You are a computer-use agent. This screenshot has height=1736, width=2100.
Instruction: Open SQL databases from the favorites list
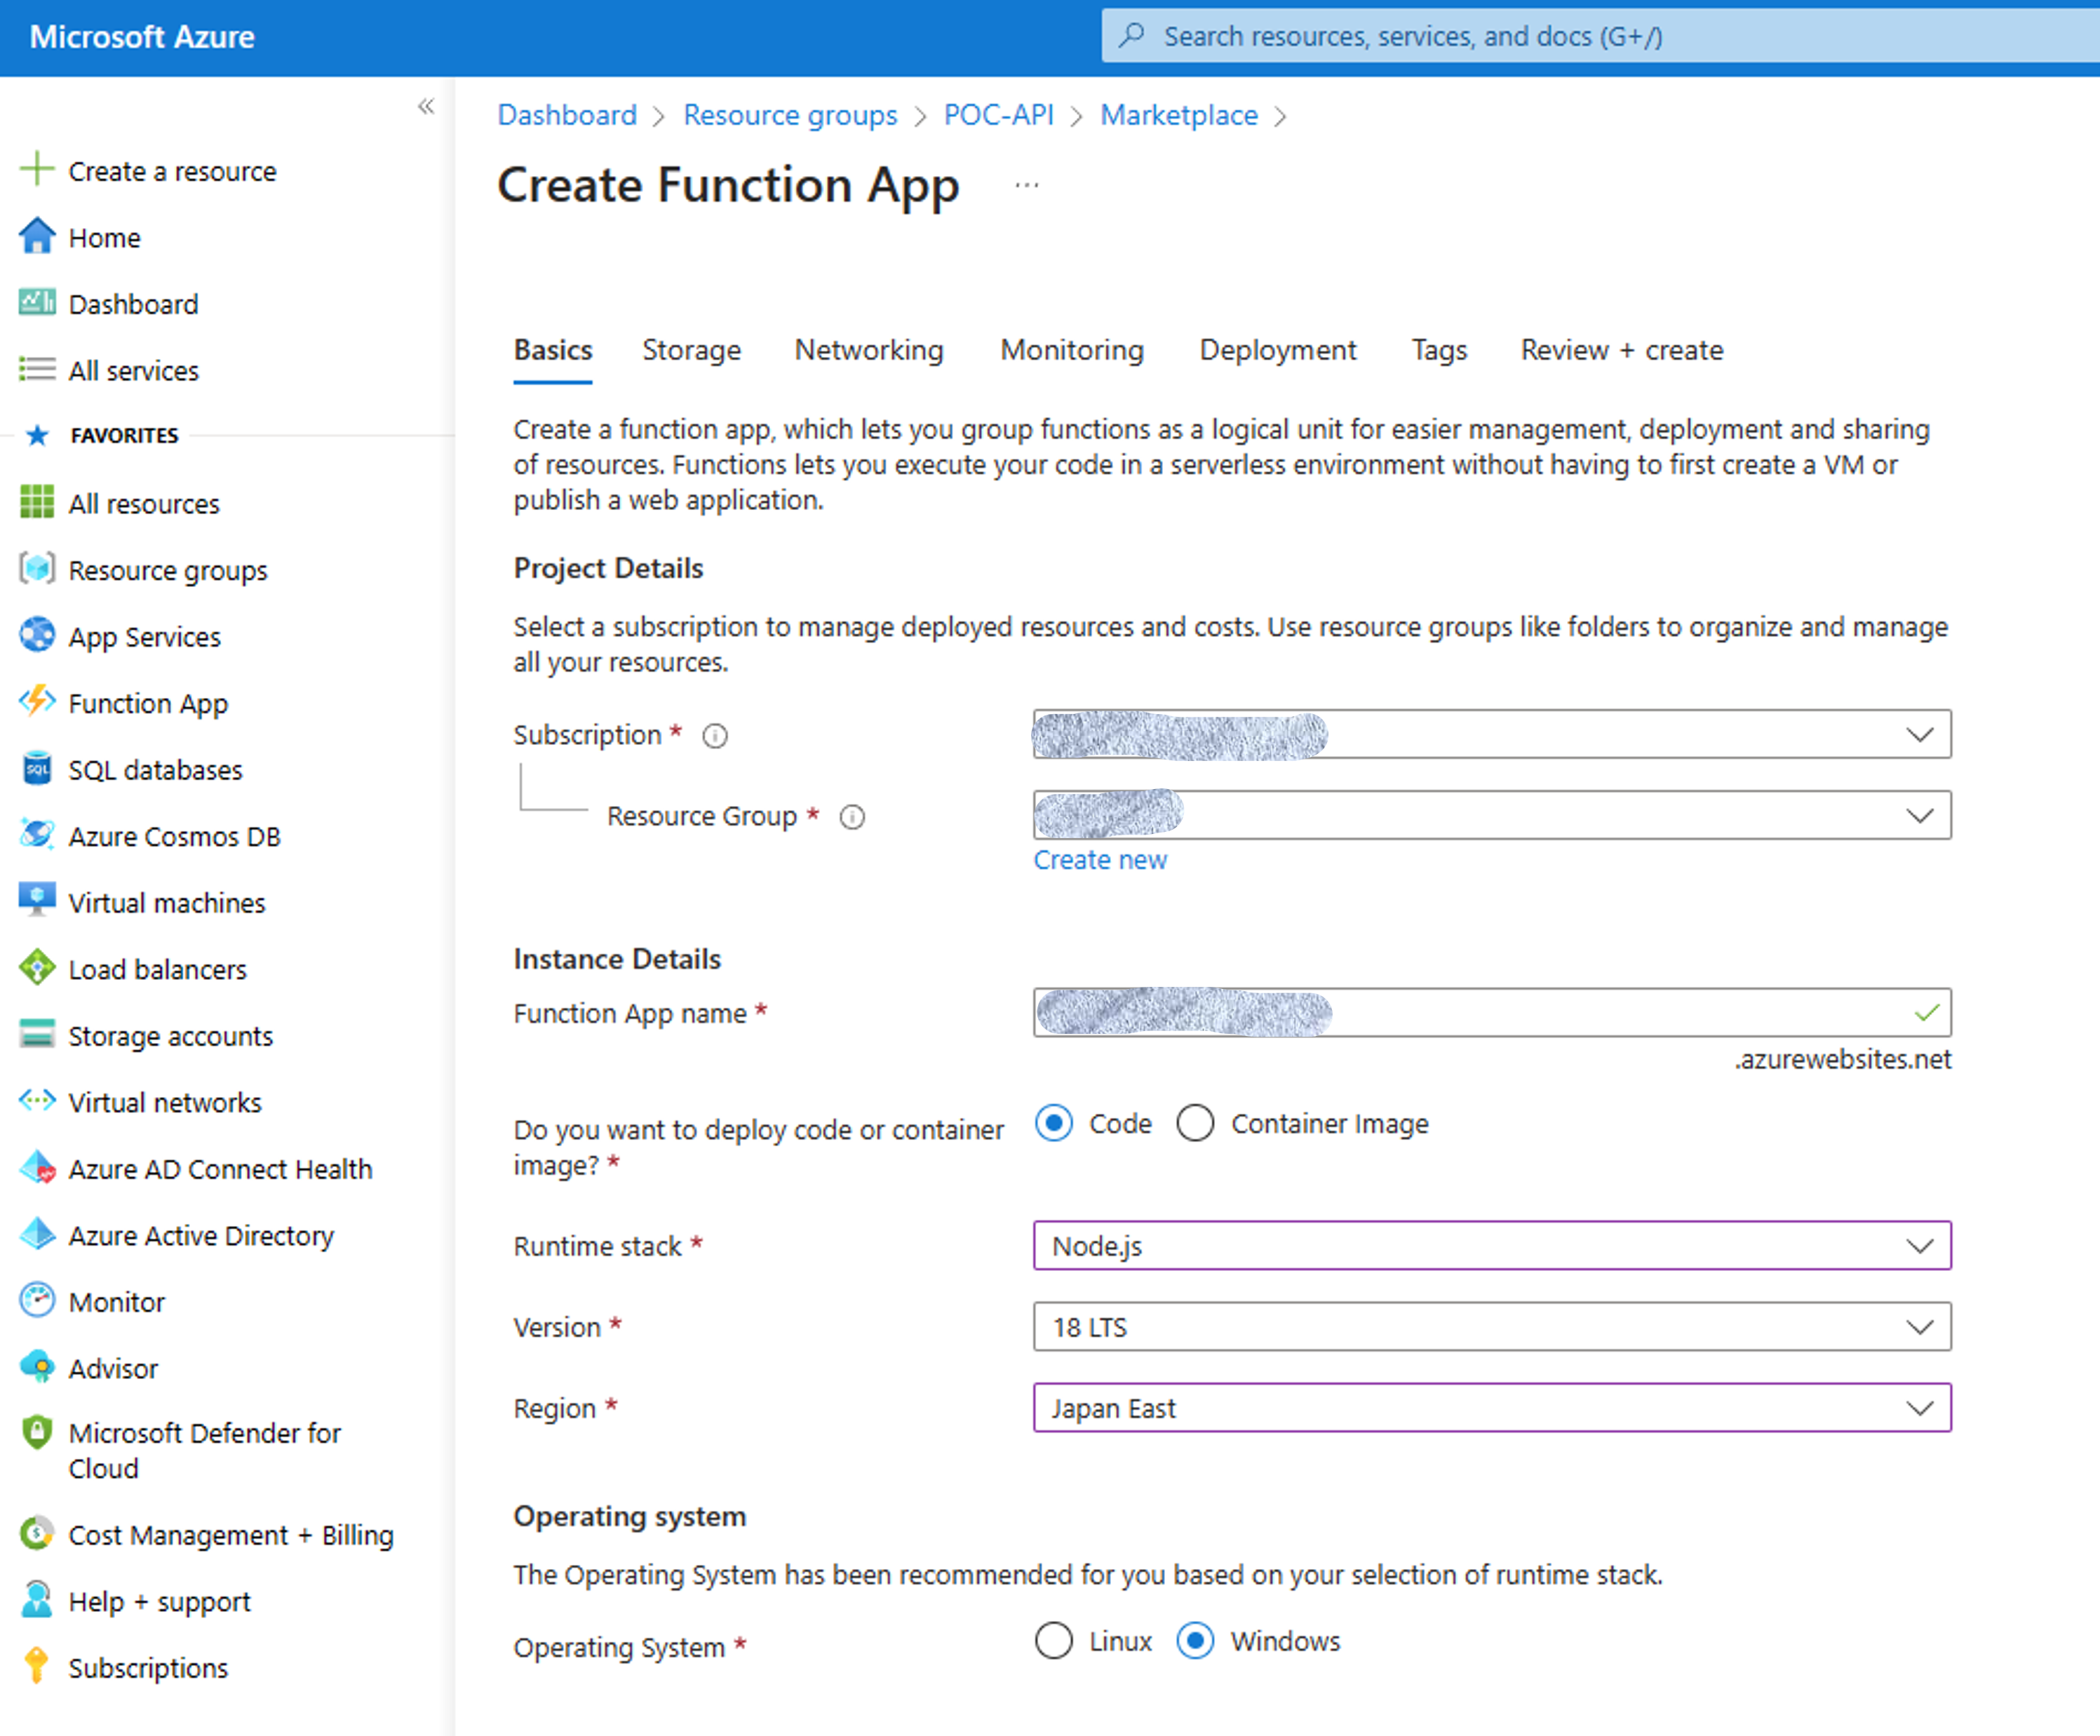coord(155,770)
